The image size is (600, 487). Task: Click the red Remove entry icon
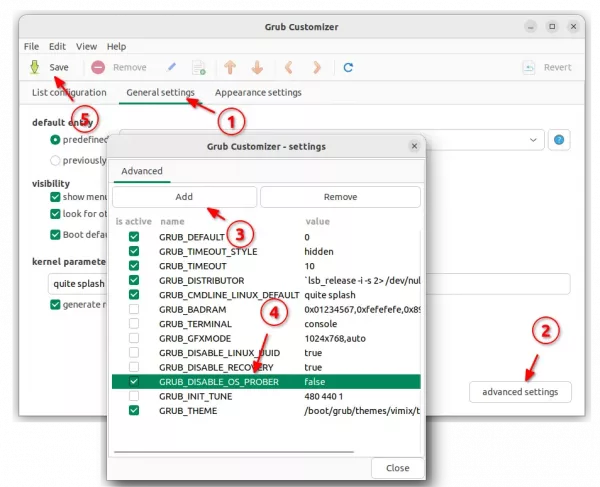(98, 67)
